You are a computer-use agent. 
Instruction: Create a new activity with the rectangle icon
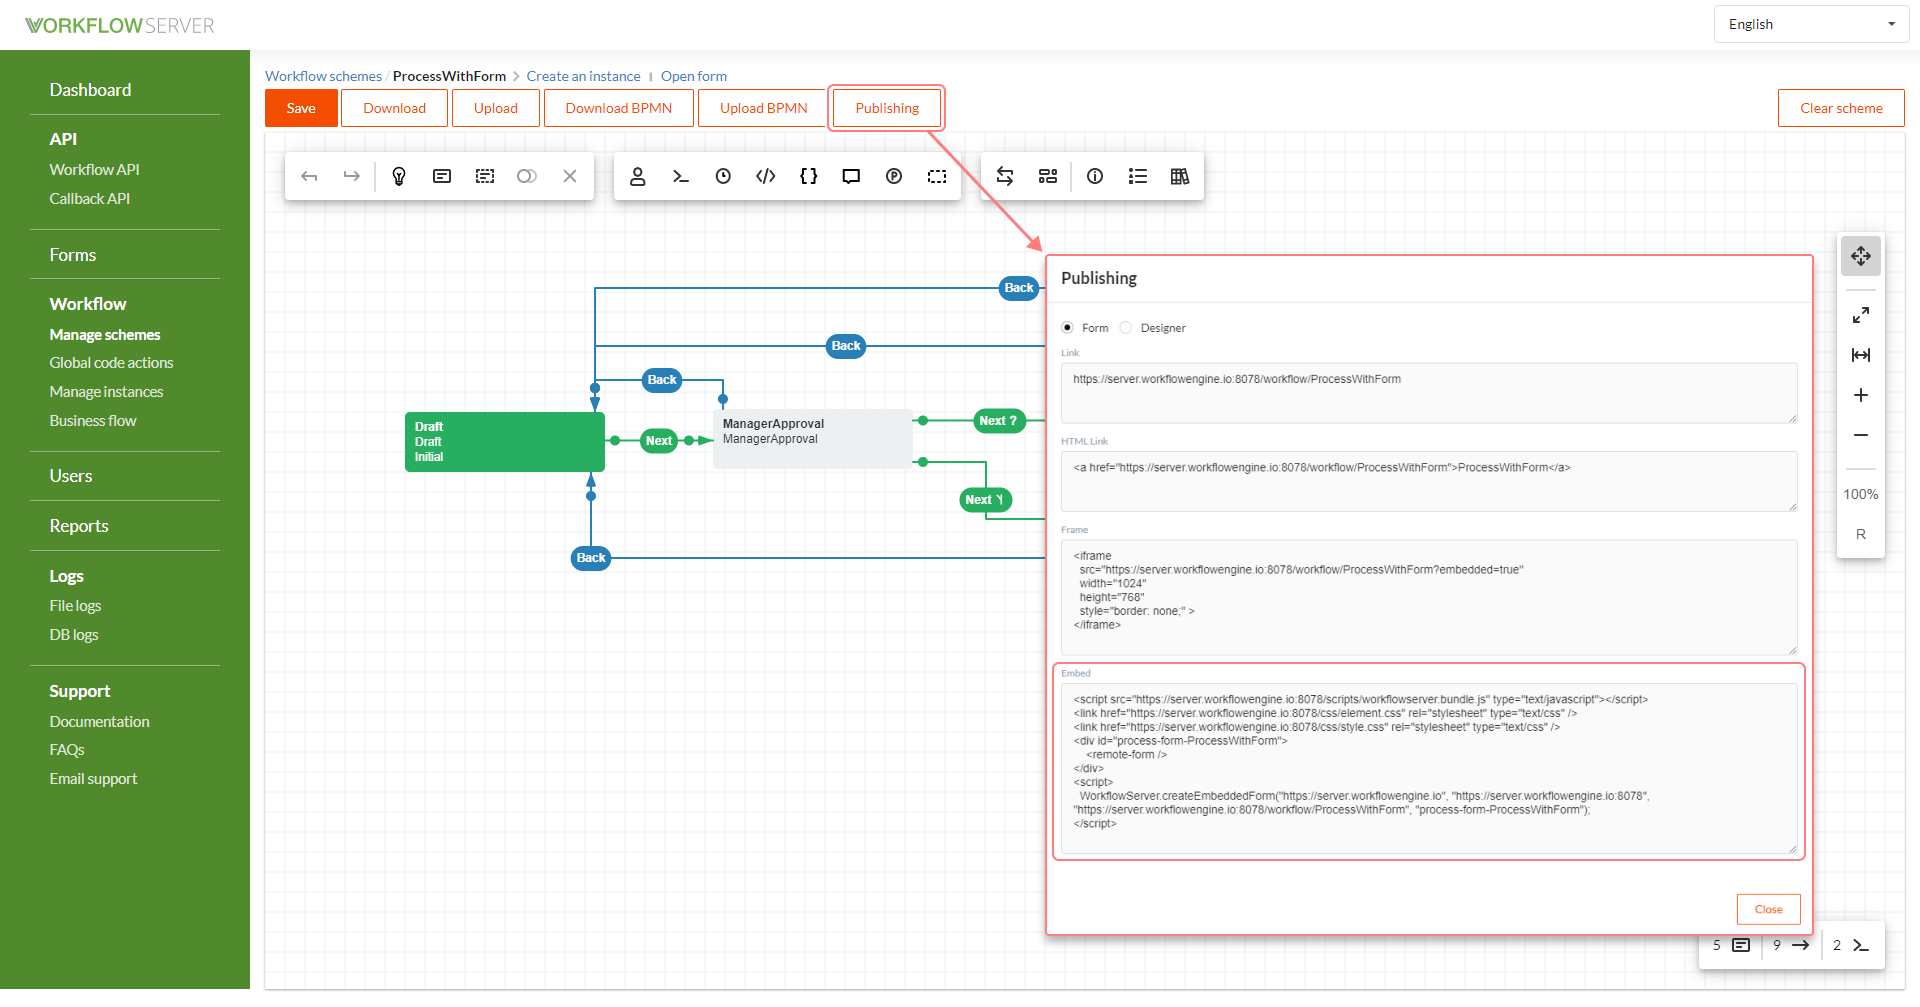click(x=442, y=176)
